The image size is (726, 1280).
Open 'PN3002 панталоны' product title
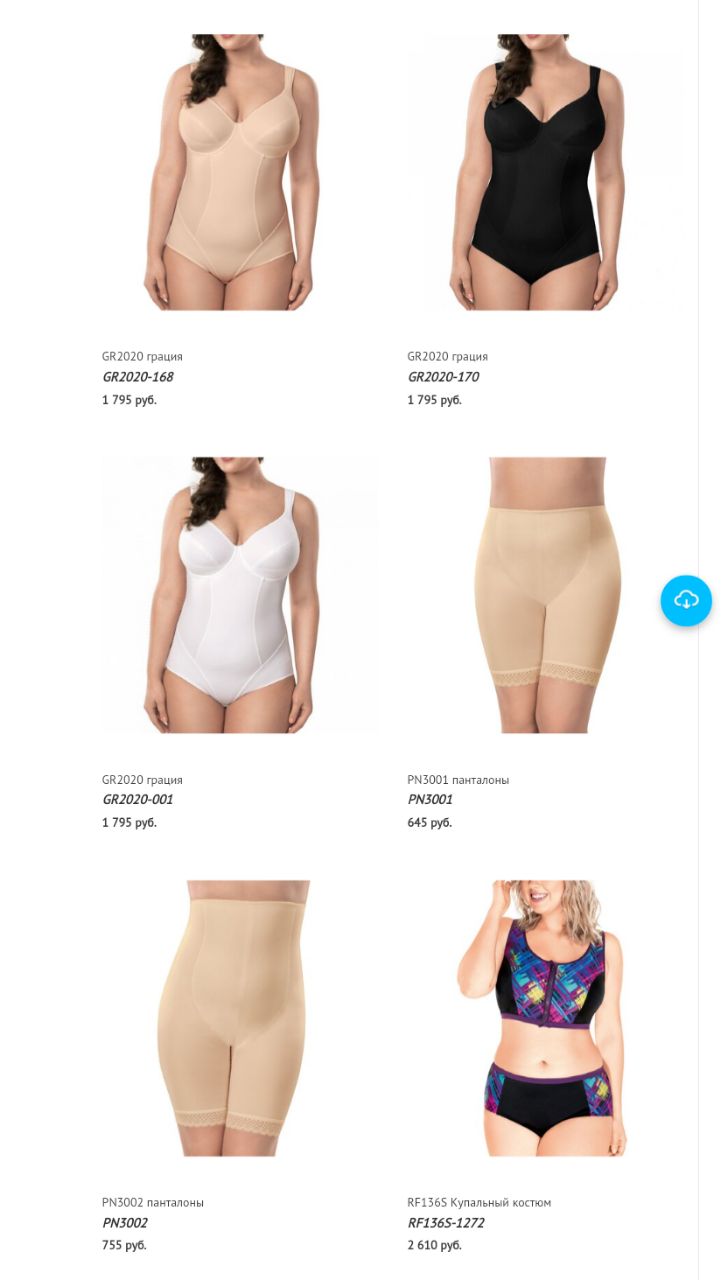[153, 1203]
